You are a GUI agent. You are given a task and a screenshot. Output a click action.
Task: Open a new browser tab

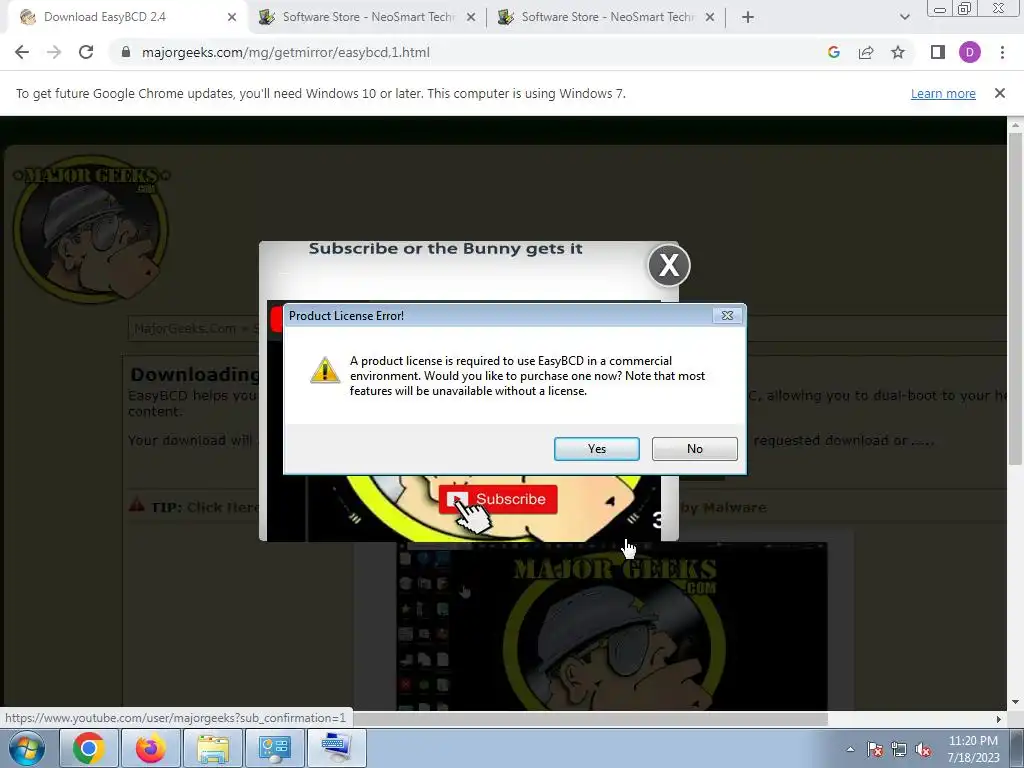coord(748,17)
